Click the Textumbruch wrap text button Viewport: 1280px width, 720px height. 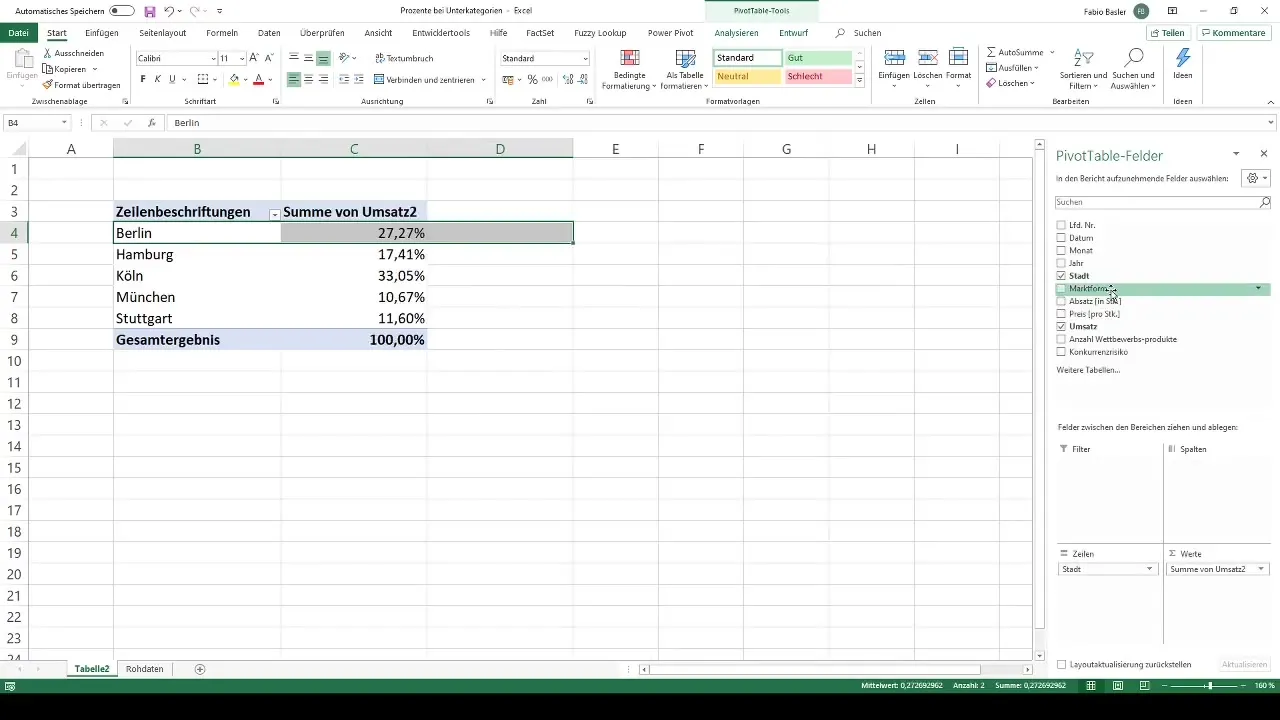403,58
